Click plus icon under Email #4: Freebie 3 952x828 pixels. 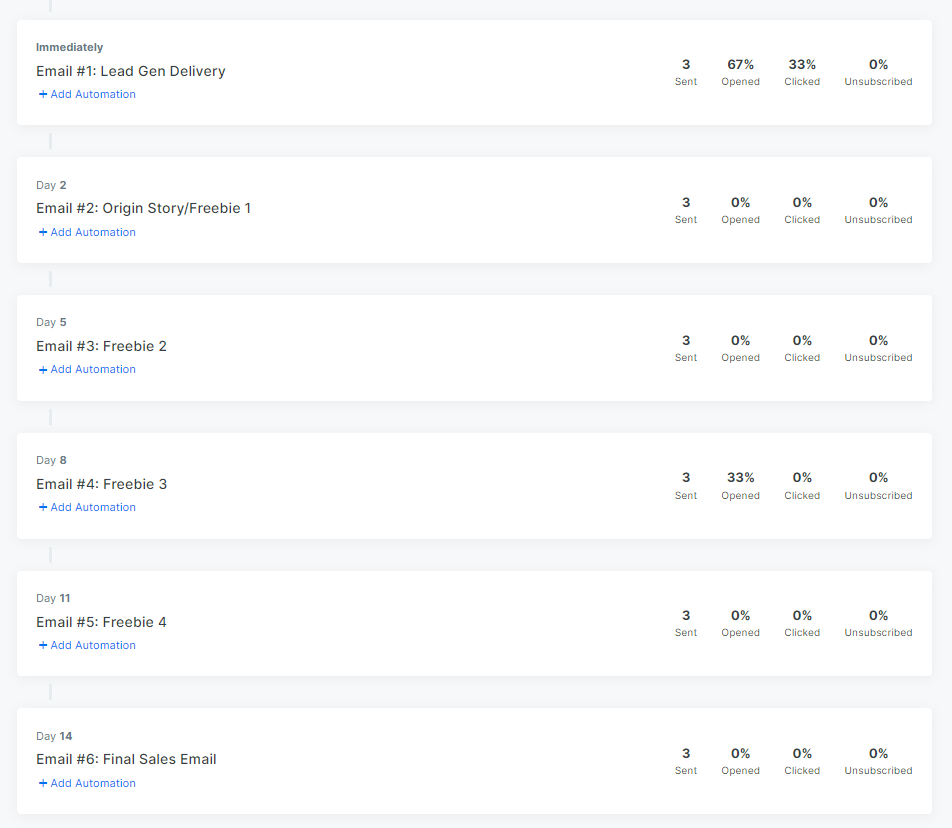pyautogui.click(x=43, y=508)
